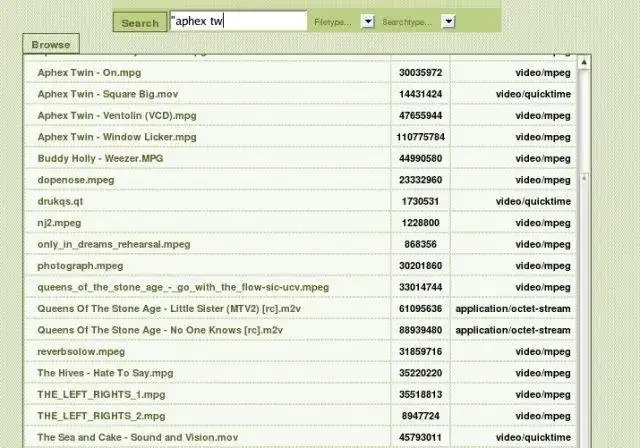Click size value 14431424
This screenshot has height=448, width=640.
click(420, 94)
